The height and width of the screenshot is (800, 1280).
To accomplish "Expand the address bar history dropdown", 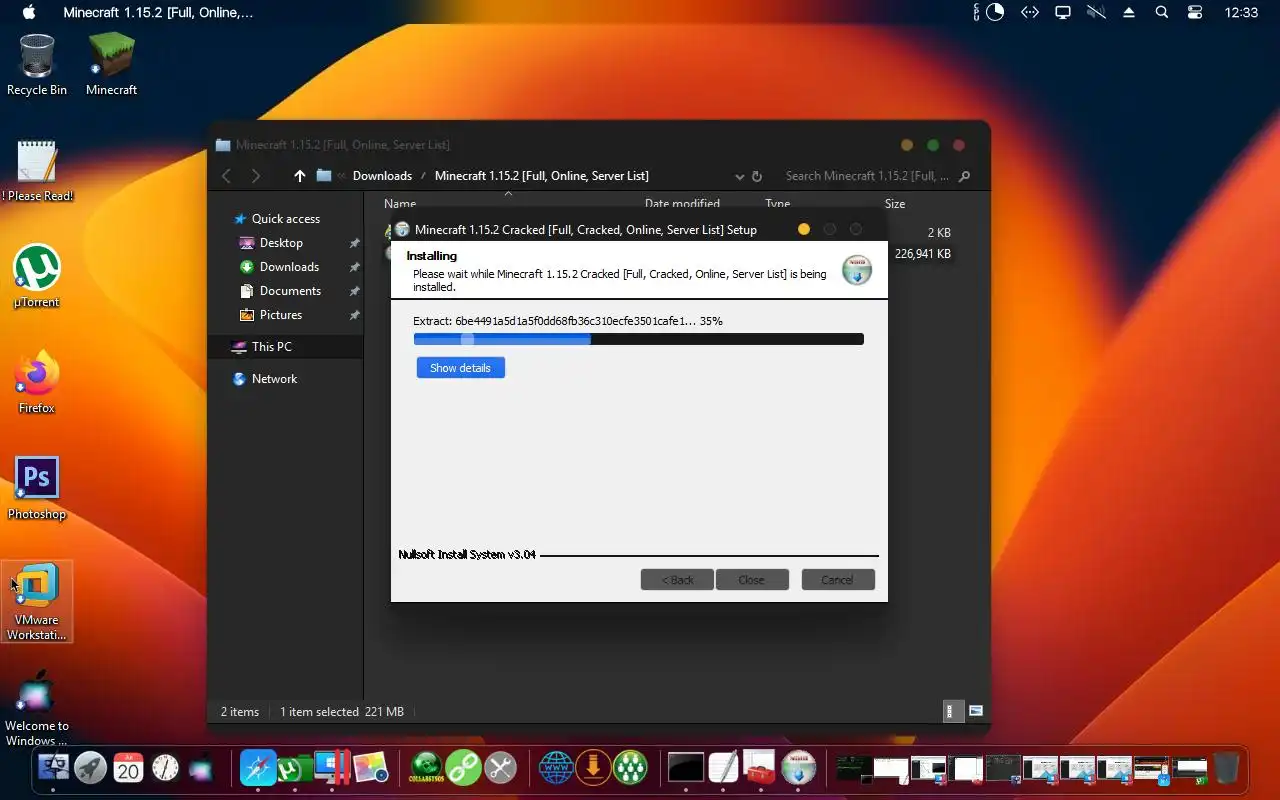I will (739, 177).
